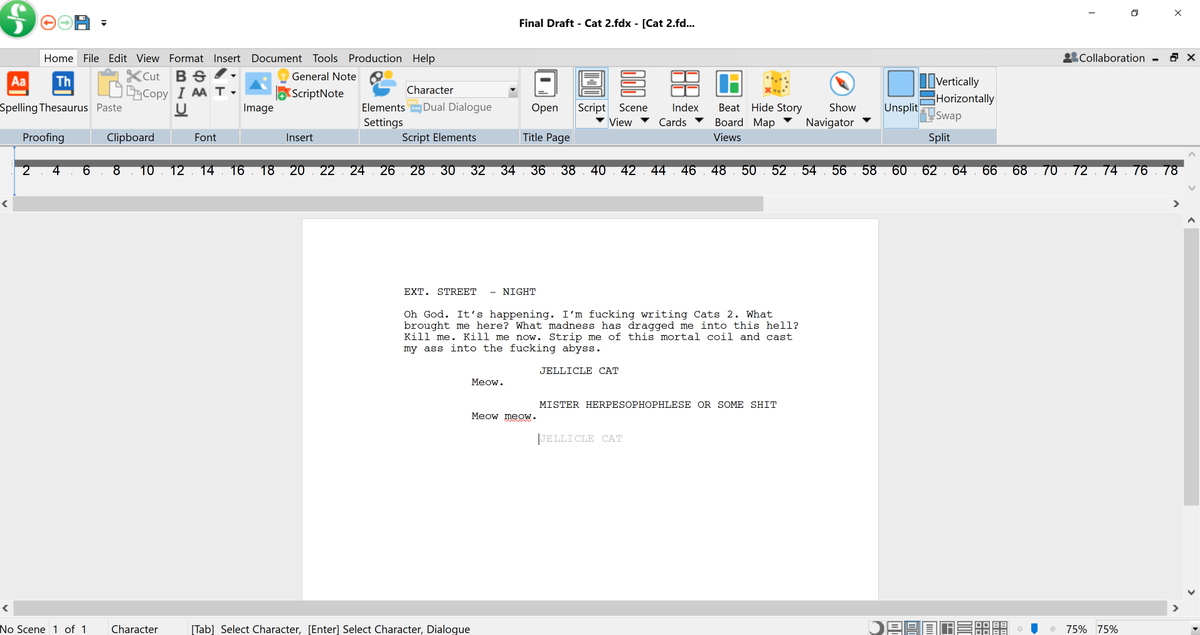
Task: Click the EXT. STREET - NIGHT scene heading
Action: (x=470, y=292)
